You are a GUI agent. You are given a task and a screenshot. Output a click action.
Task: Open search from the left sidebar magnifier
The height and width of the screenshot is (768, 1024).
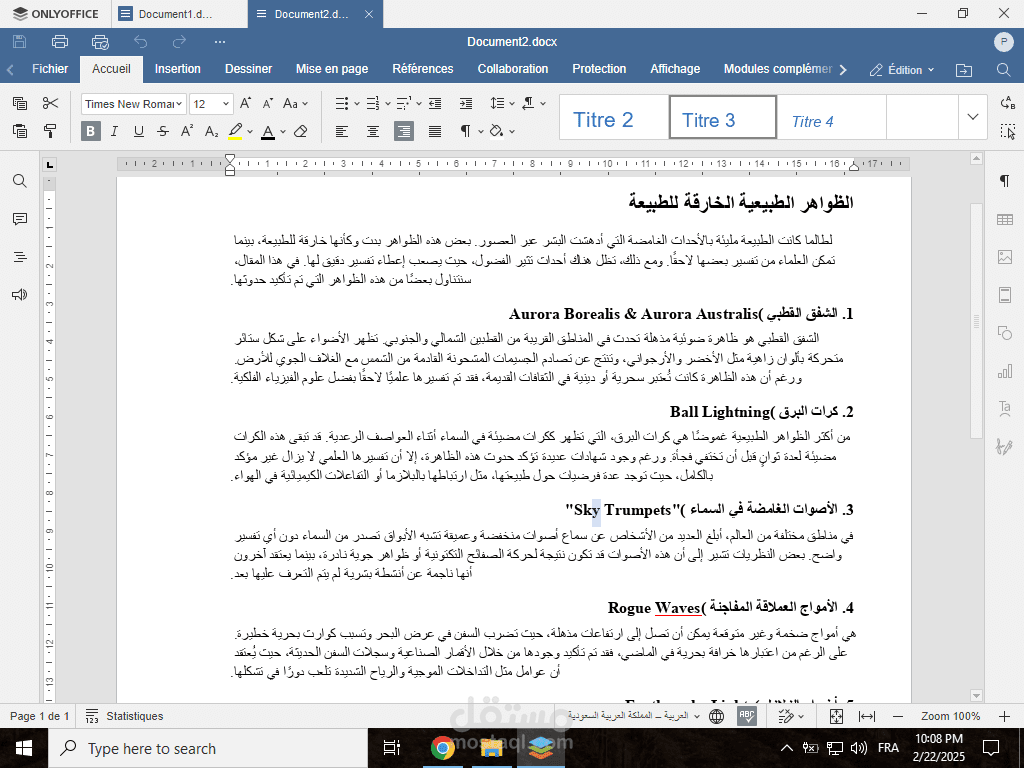[20, 181]
